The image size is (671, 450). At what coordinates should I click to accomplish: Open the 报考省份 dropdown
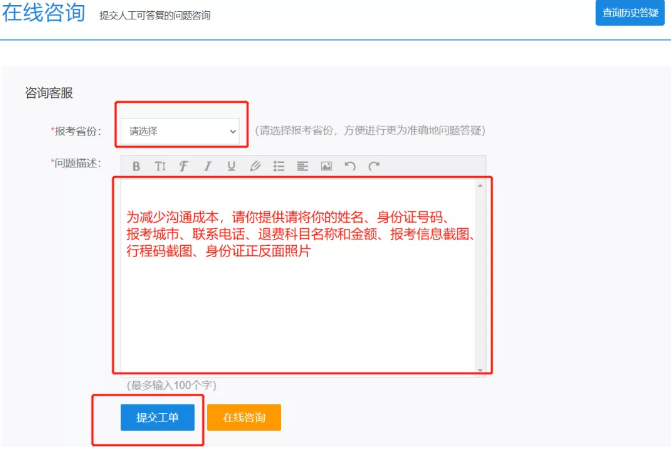tap(180, 131)
